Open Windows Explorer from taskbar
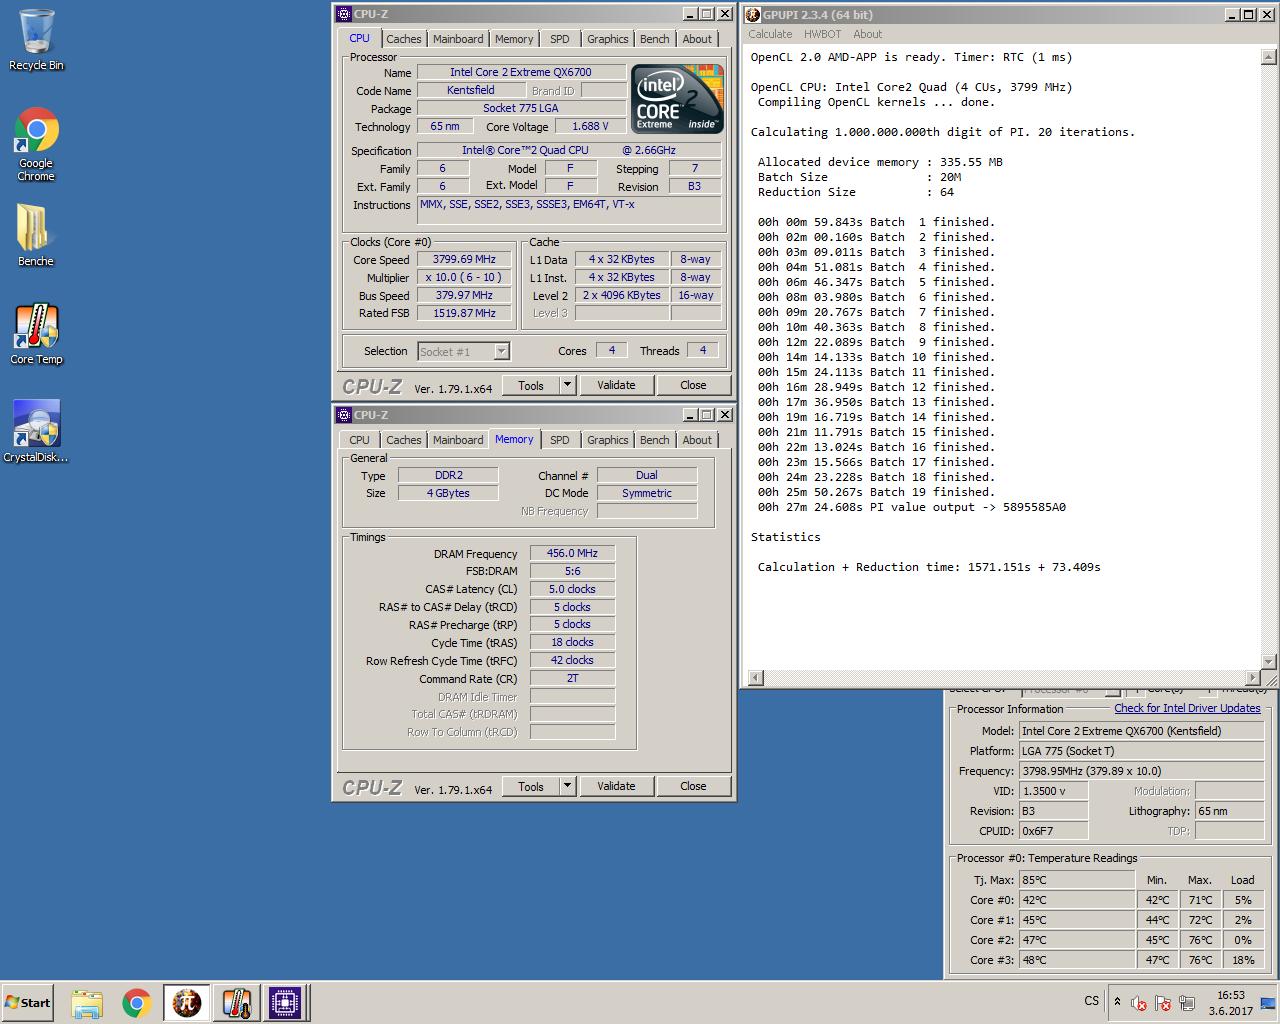Image resolution: width=1280 pixels, height=1024 pixels. click(x=87, y=1002)
